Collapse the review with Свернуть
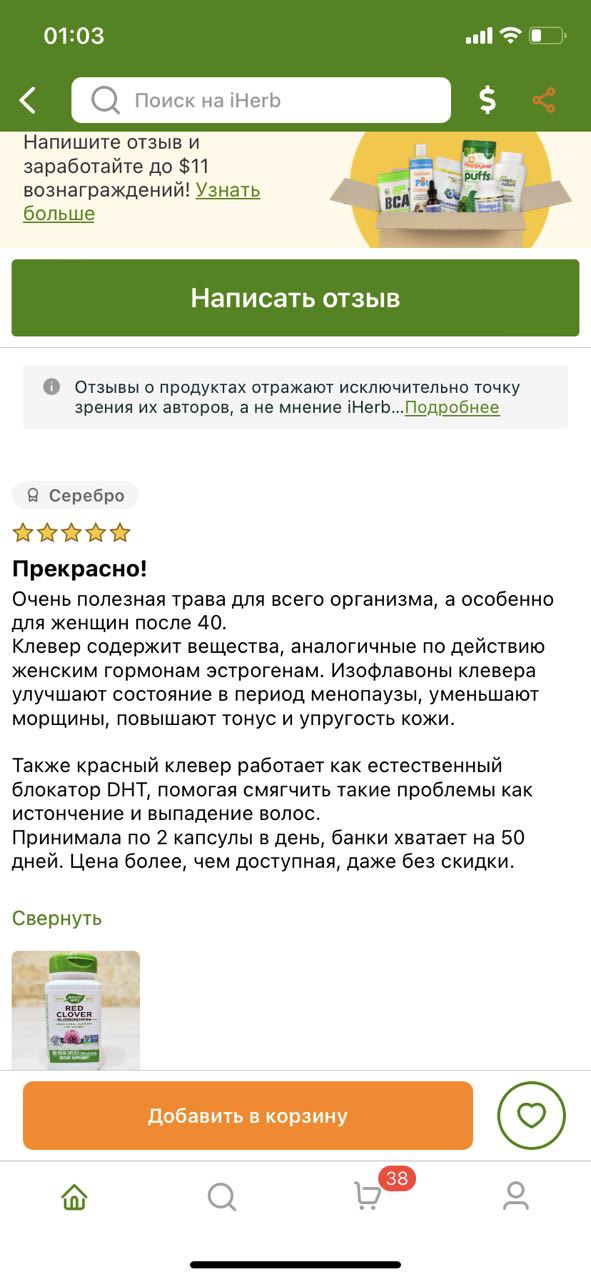Viewport: 591px width, 1280px height. (x=57, y=918)
